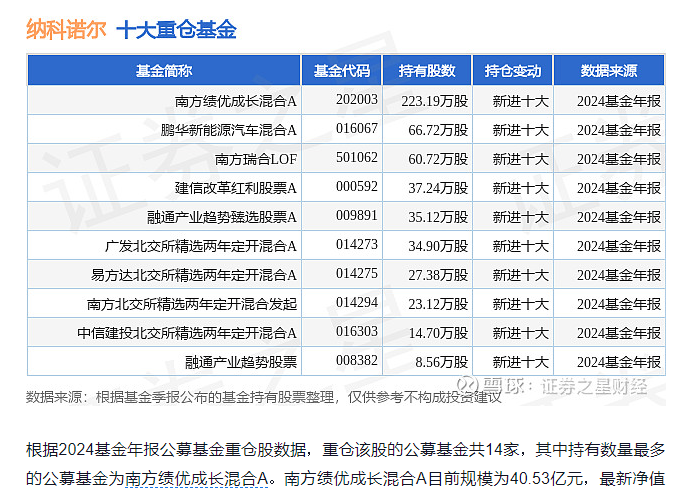Screen dimensions: 696x492
Task: Select fund code 014275
Action: (x=356, y=273)
